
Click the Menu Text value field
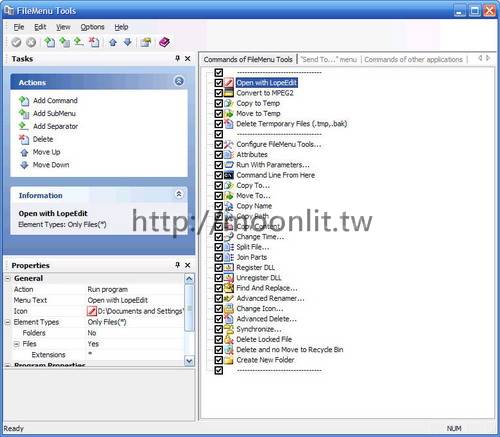pyautogui.click(x=135, y=300)
